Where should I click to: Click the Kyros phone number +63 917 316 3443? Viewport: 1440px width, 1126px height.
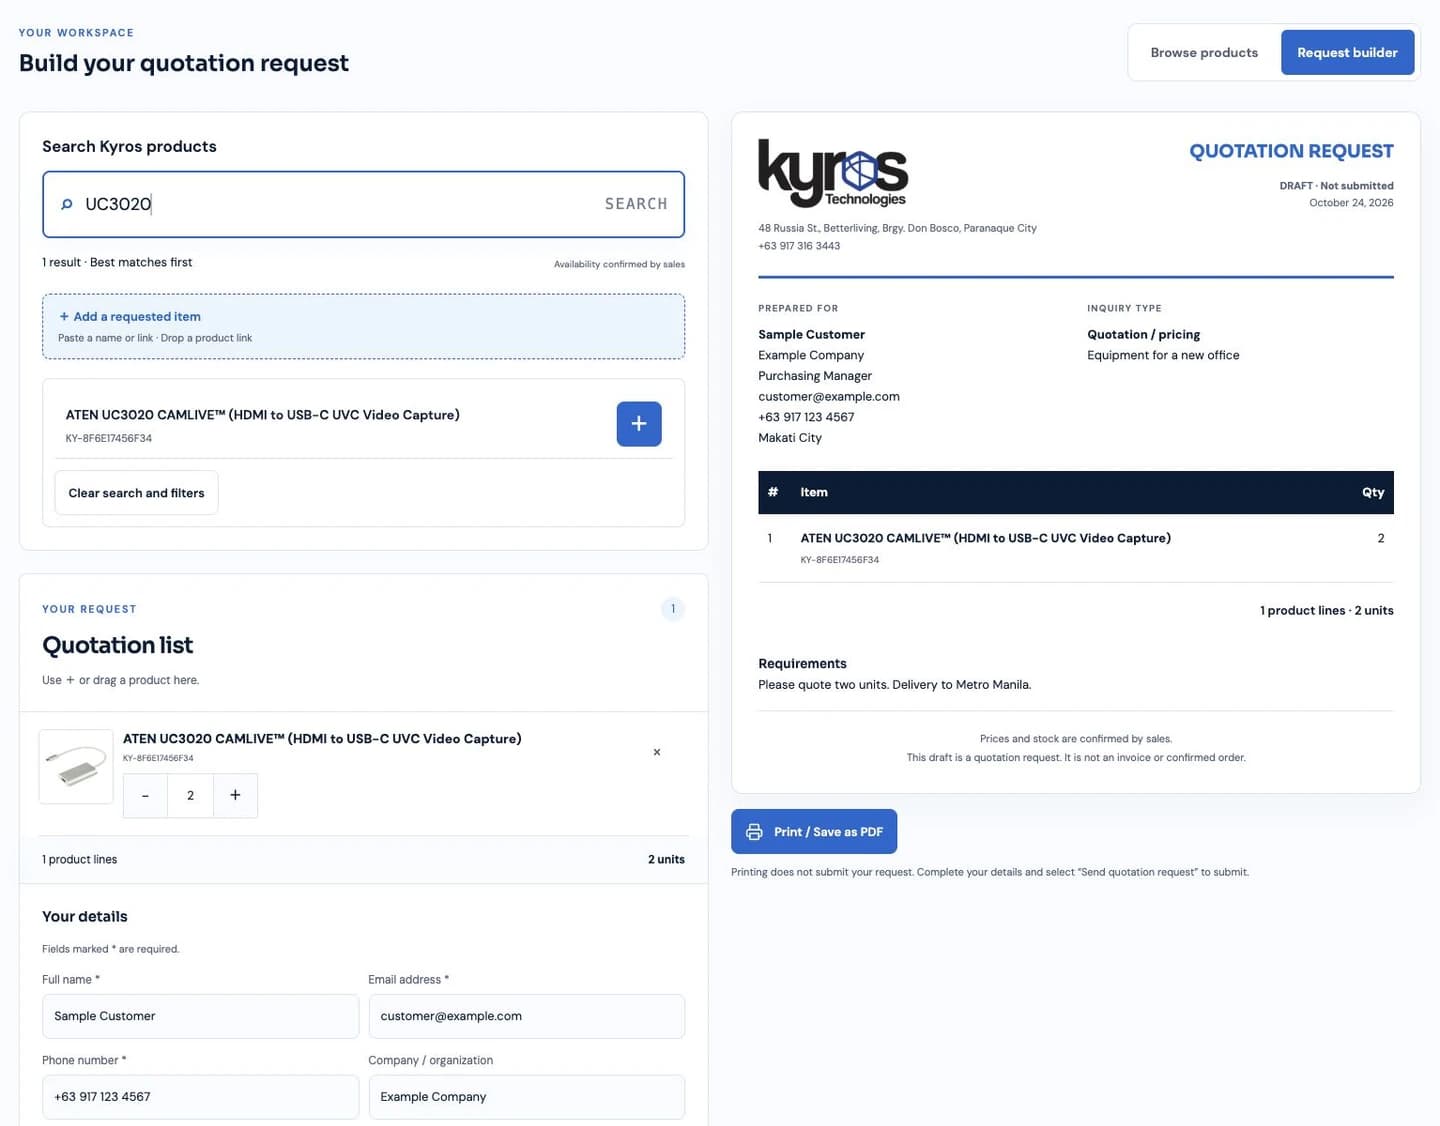point(799,246)
